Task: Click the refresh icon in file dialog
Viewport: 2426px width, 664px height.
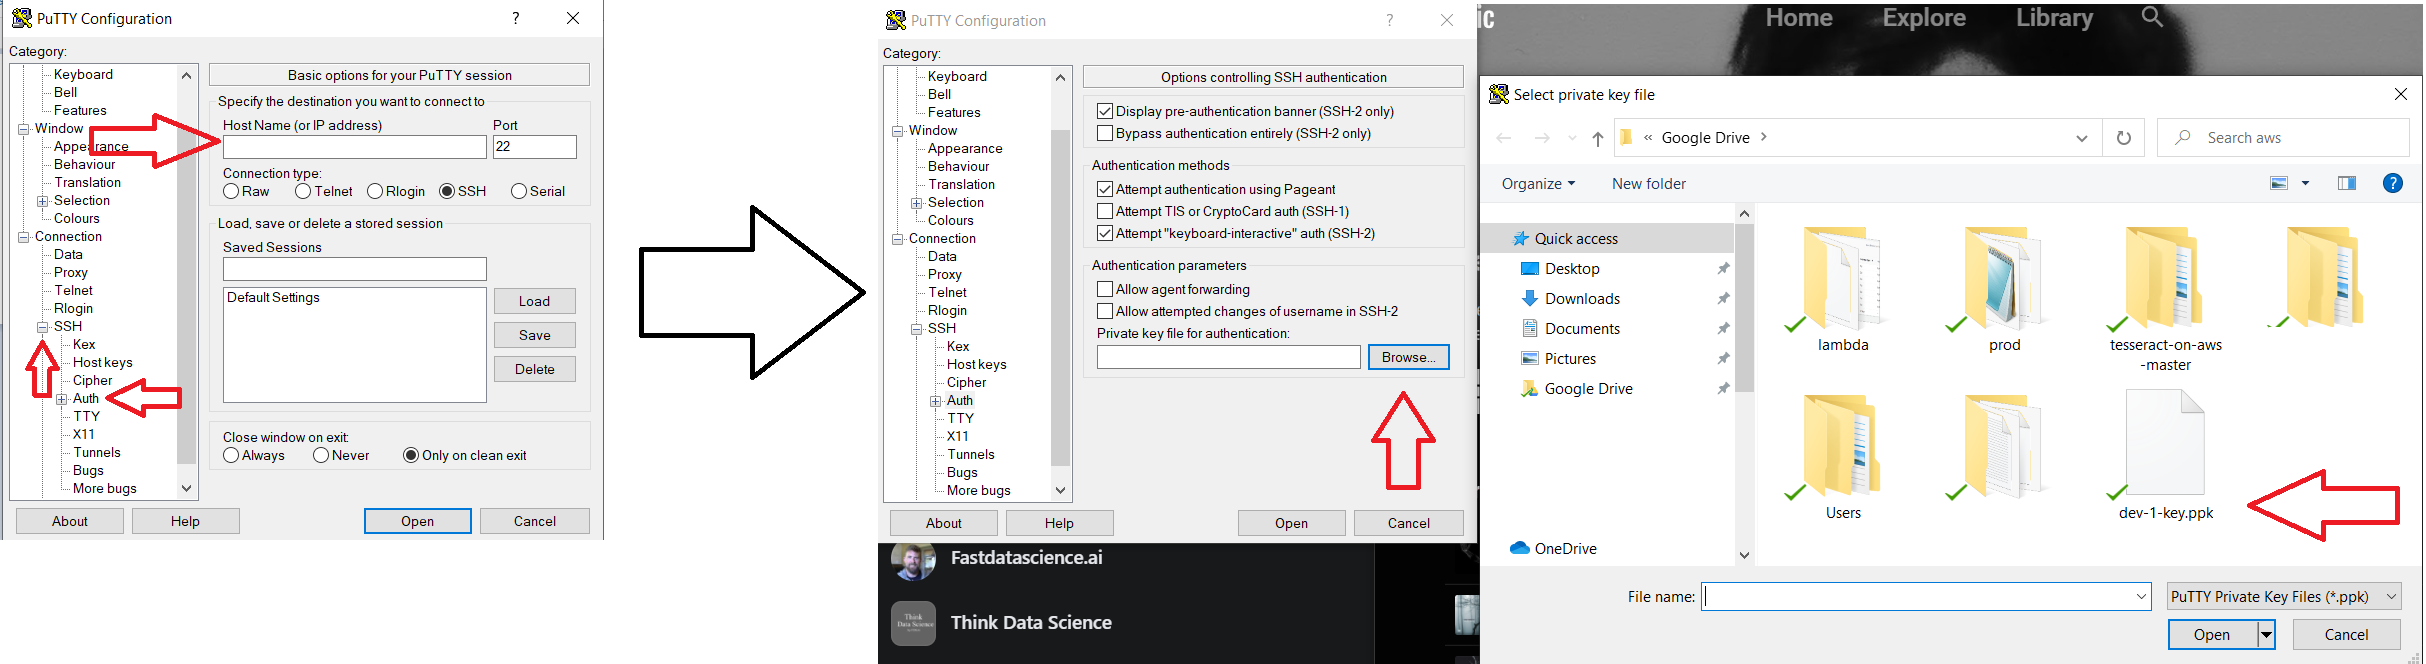Action: tap(2124, 138)
